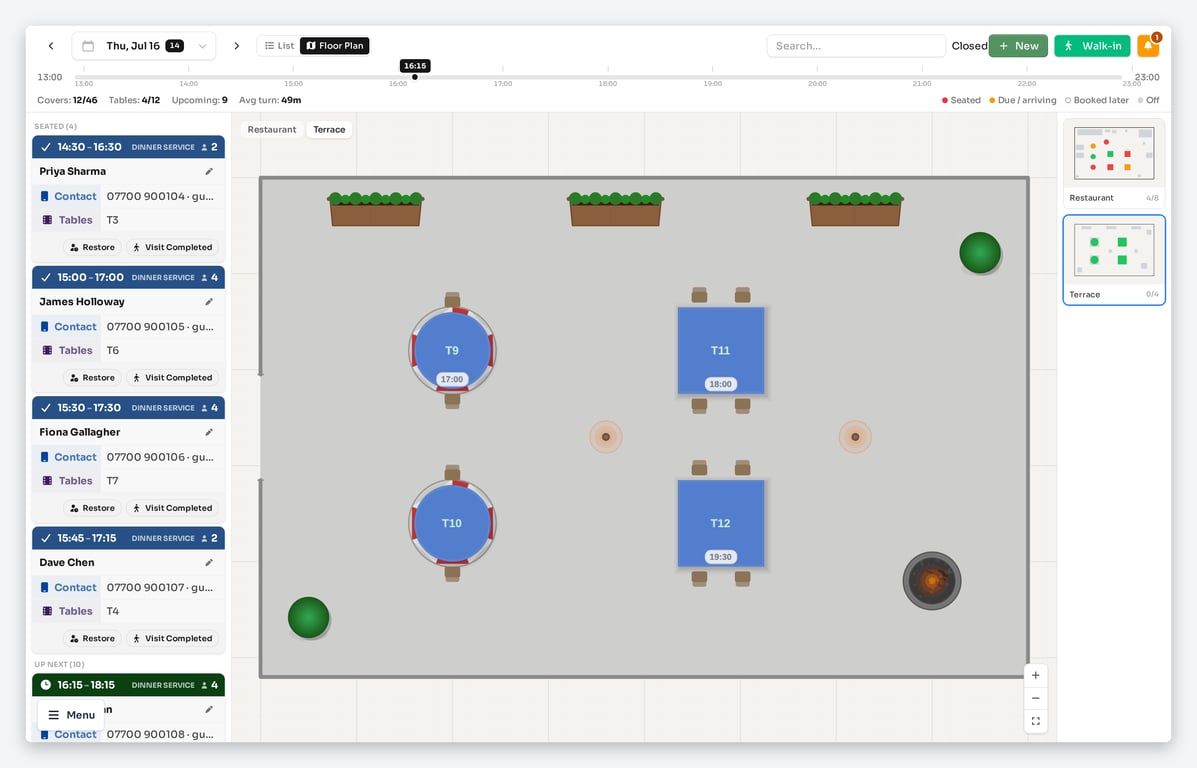The height and width of the screenshot is (768, 1197).
Task: Click the 17:00 badge on table T9
Action: click(452, 379)
